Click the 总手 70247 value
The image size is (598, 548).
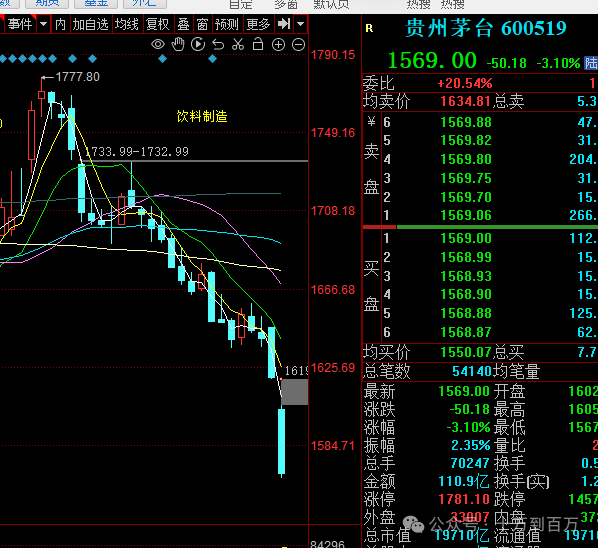[x=470, y=463]
